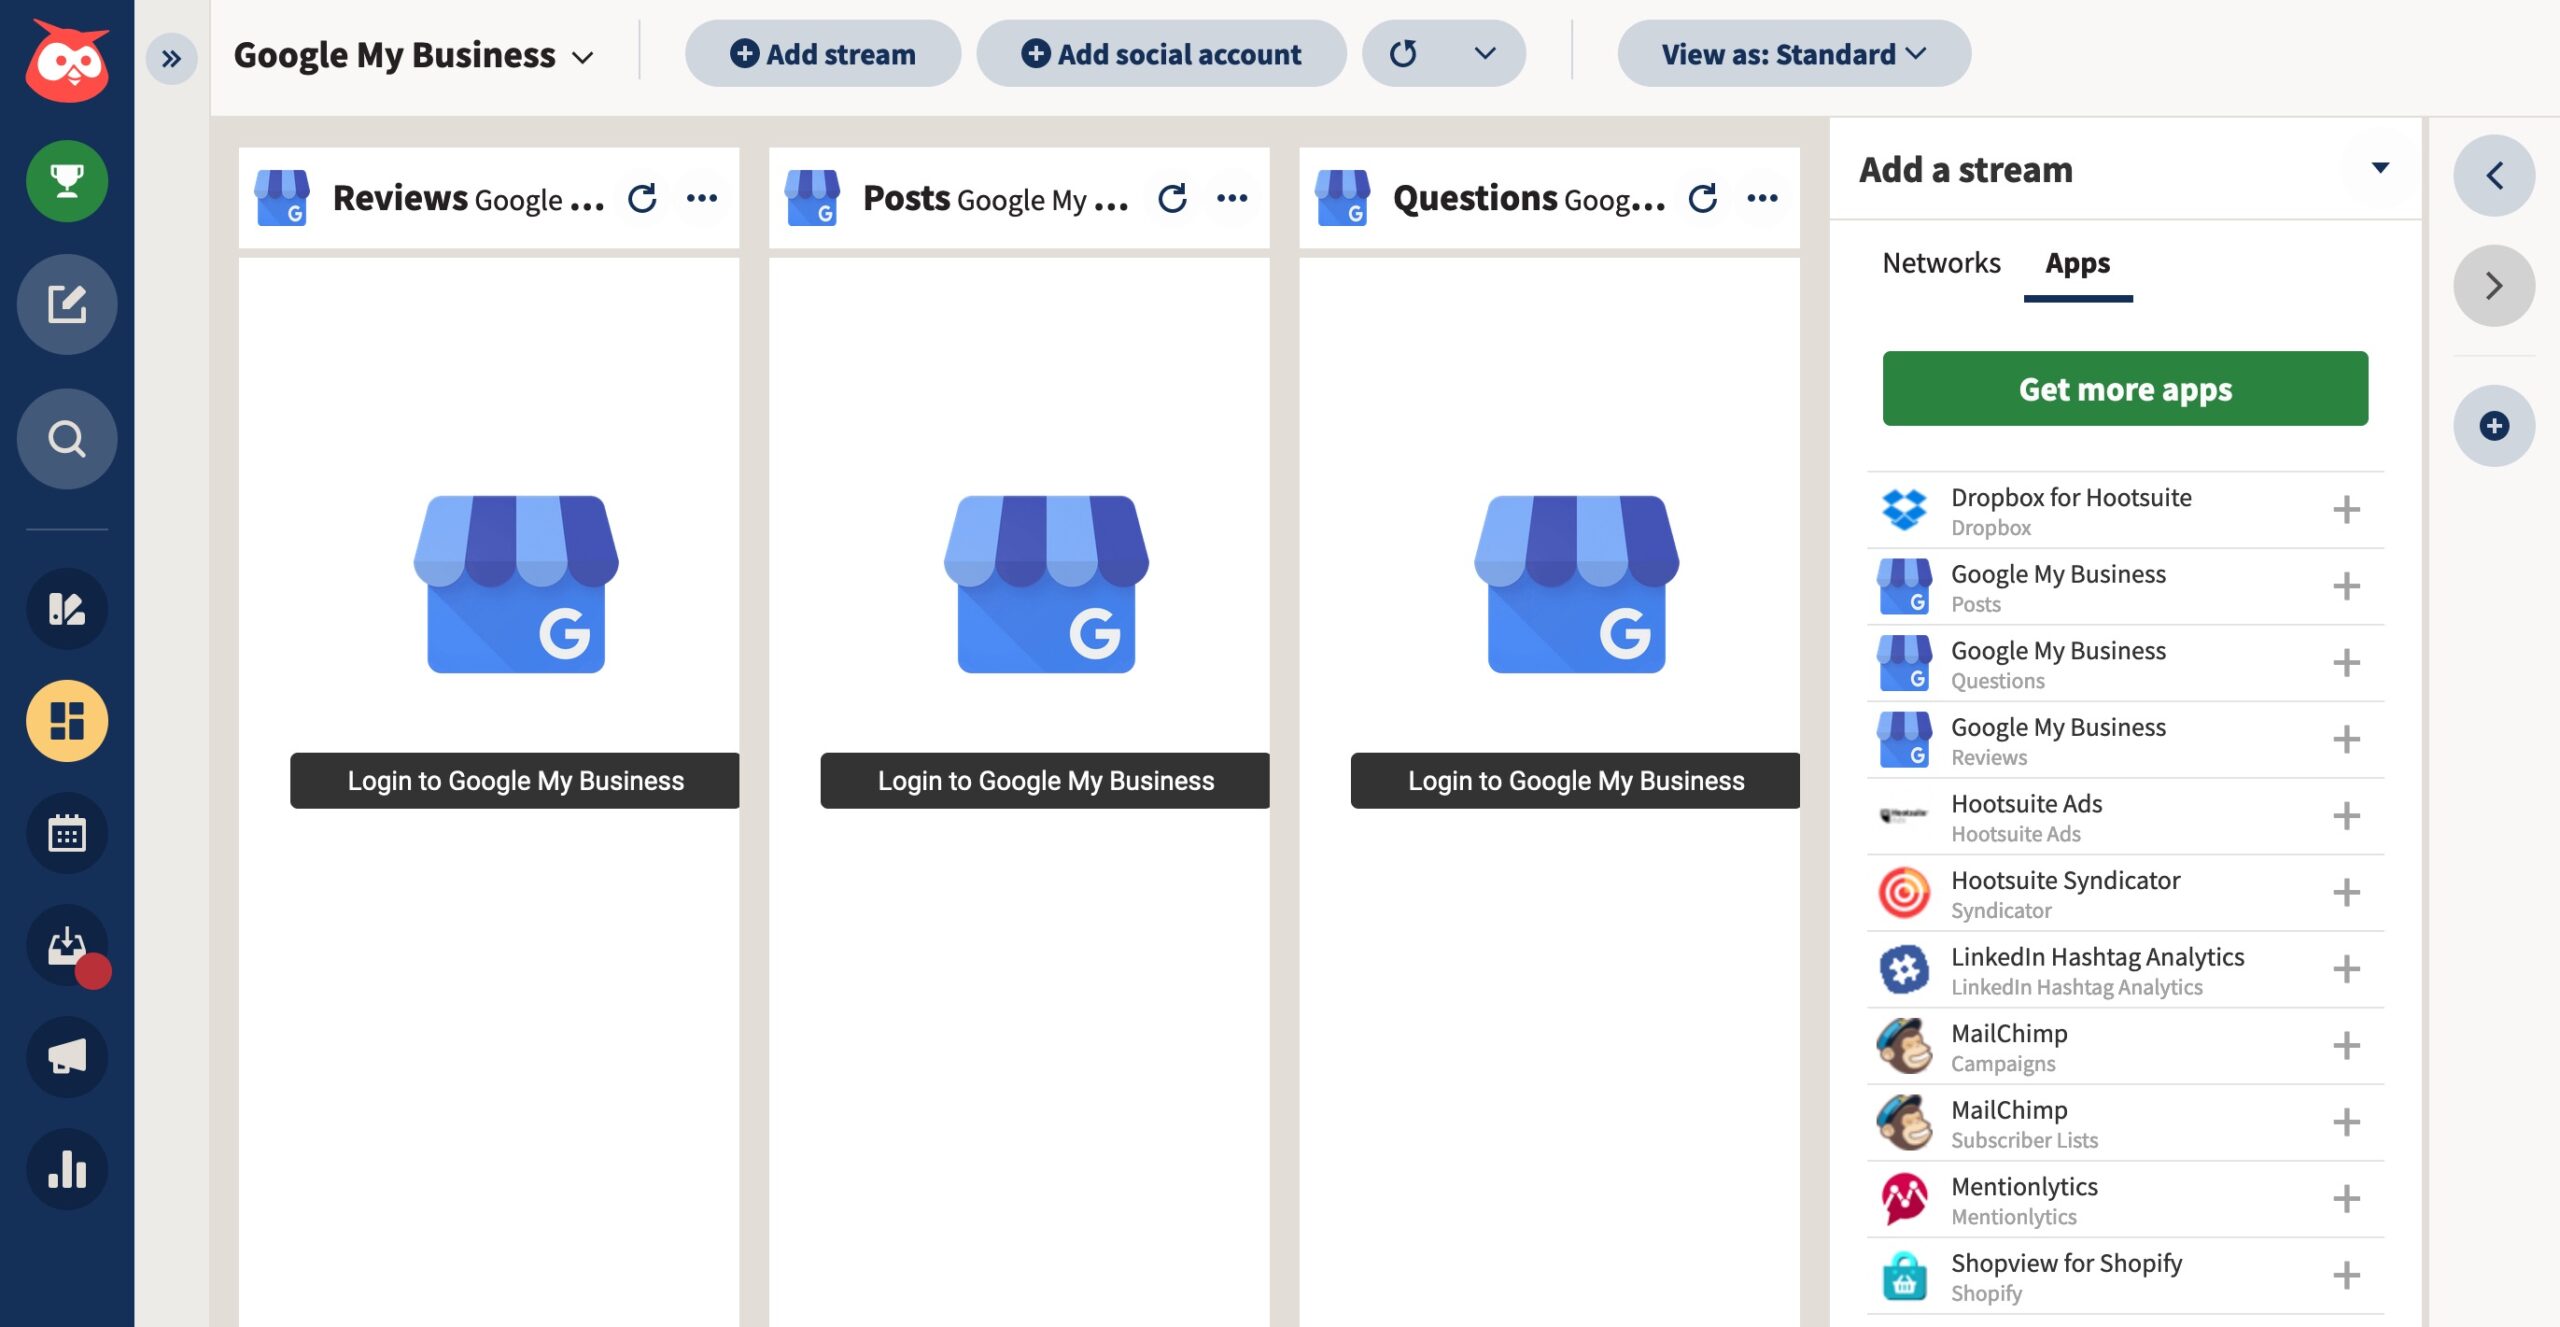The height and width of the screenshot is (1327, 2560).
Task: Open the Reviews stream more options menu
Action: (x=702, y=198)
